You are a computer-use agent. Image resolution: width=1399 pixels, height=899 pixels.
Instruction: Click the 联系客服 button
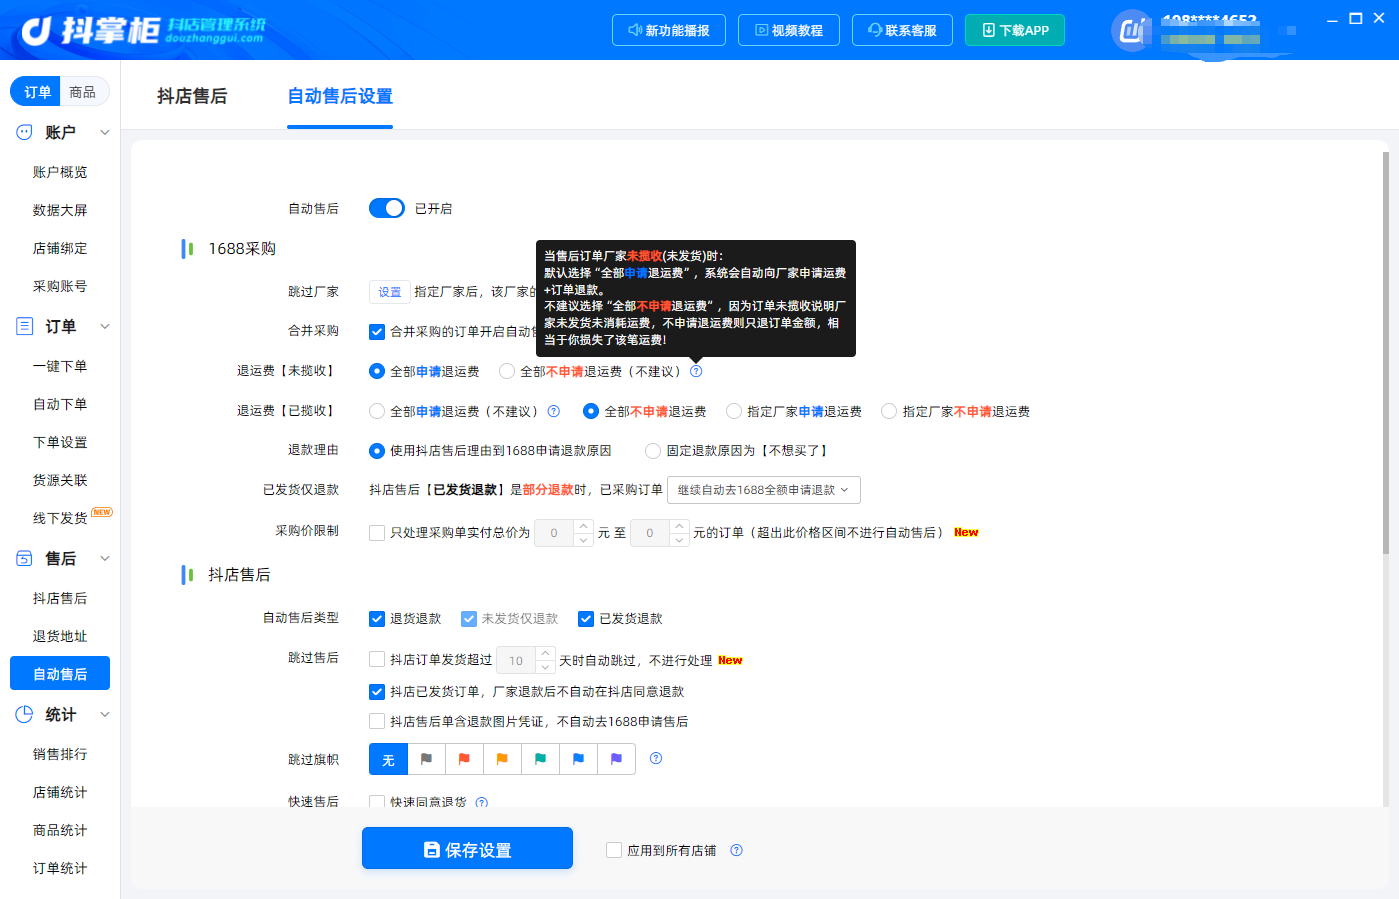click(902, 30)
